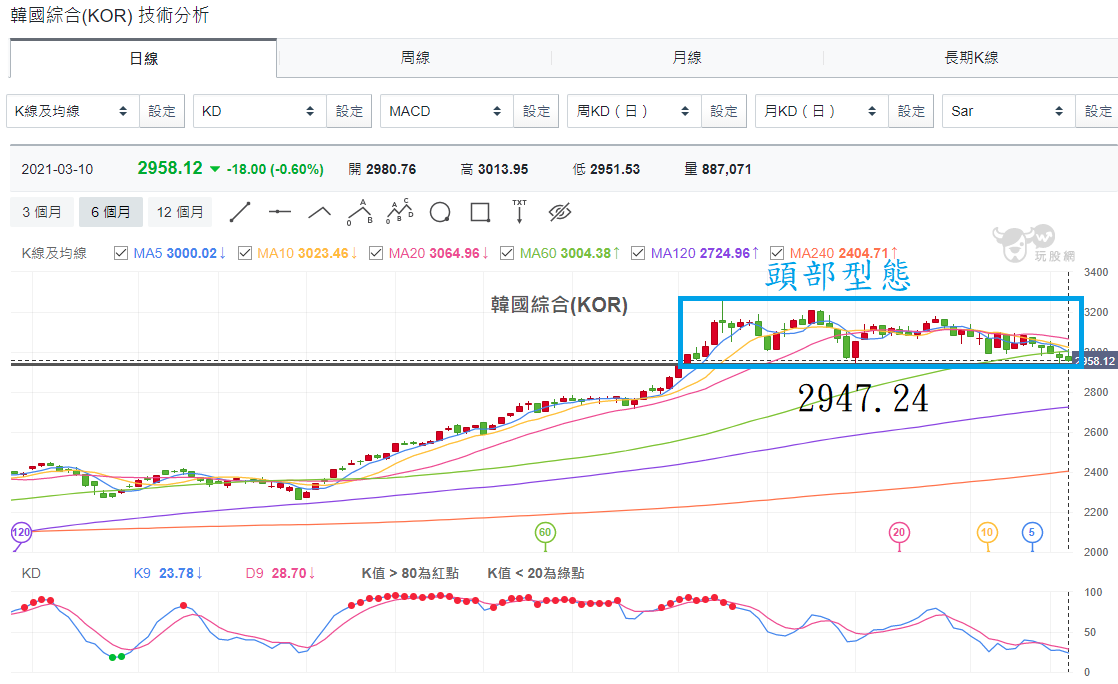Image resolution: width=1118 pixels, height=684 pixels.
Task: Select the rectangle drawing tool
Action: (x=480, y=212)
